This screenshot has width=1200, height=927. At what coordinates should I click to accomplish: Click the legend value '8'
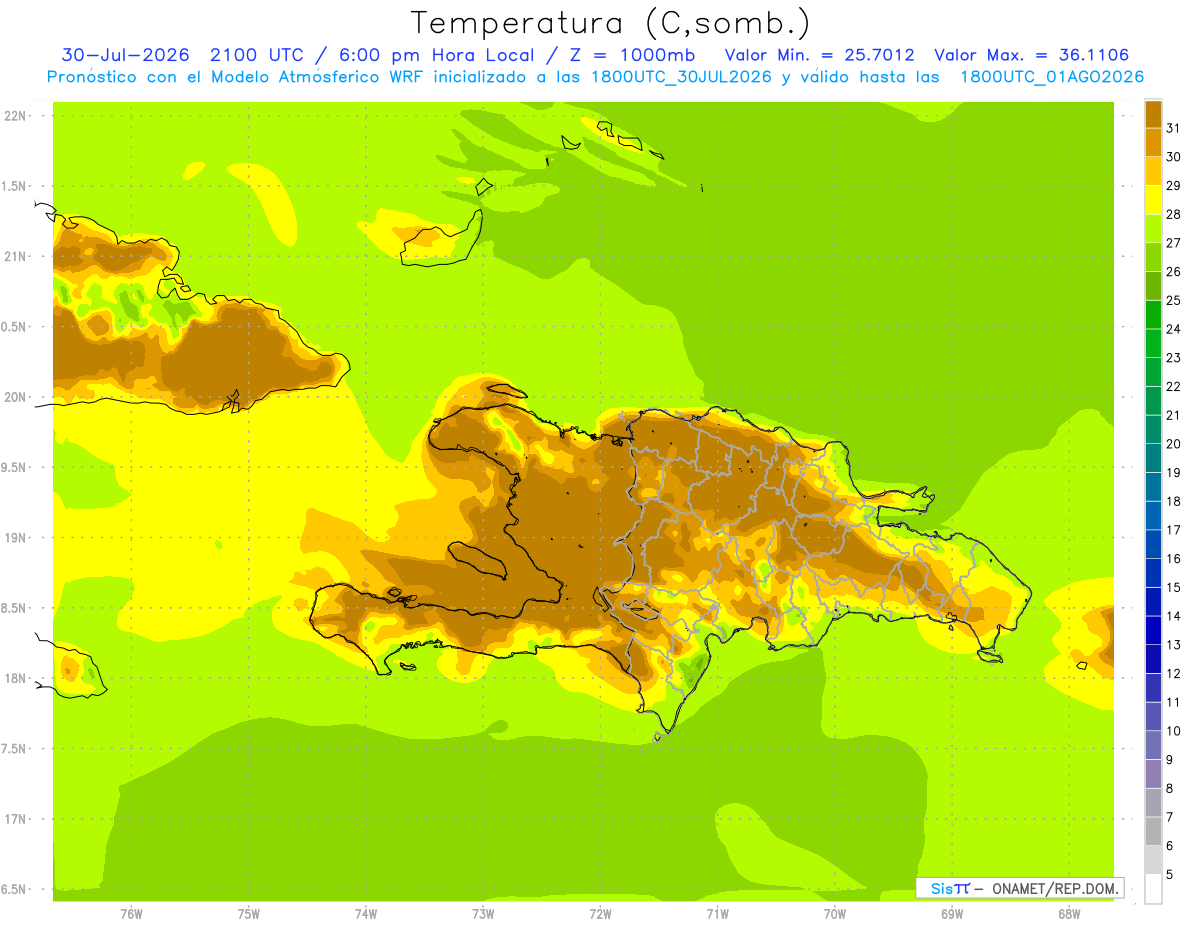coord(1170,788)
